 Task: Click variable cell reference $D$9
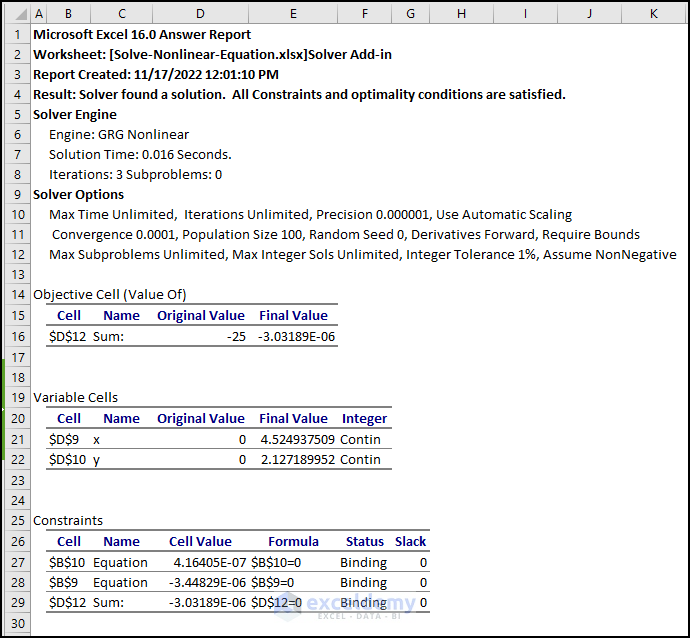(x=64, y=440)
